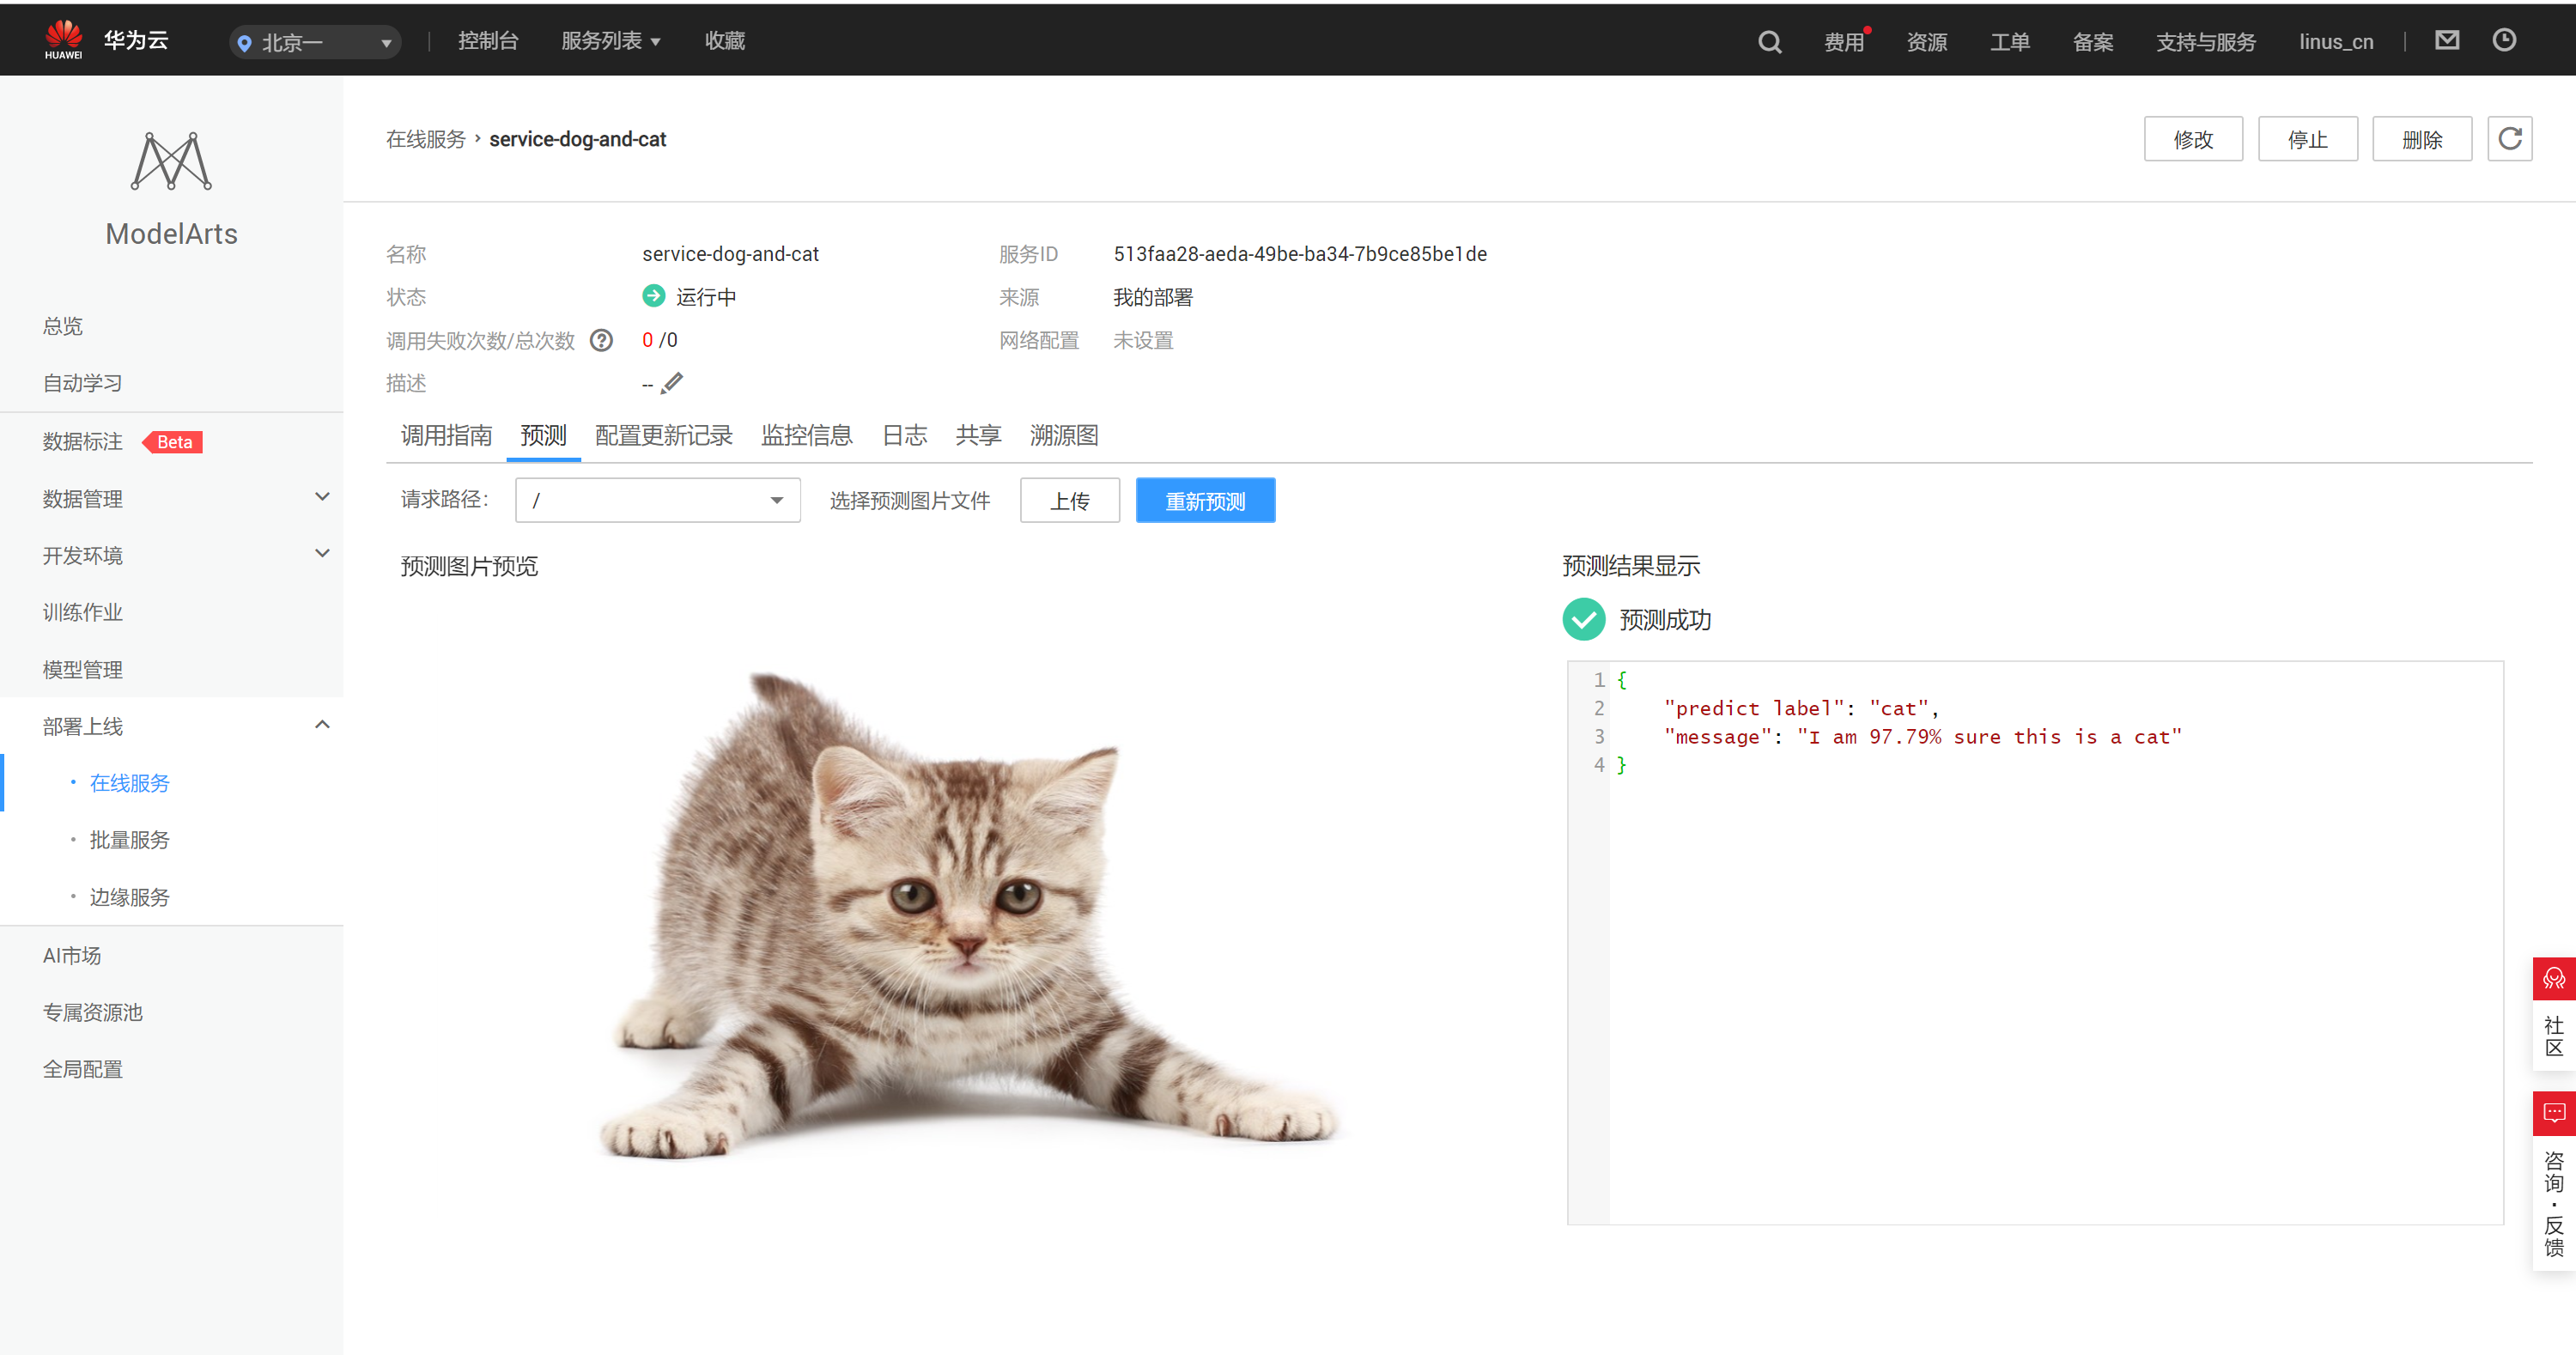Image resolution: width=2576 pixels, height=1355 pixels.
Task: Click the 上传 button
Action: 1069,500
